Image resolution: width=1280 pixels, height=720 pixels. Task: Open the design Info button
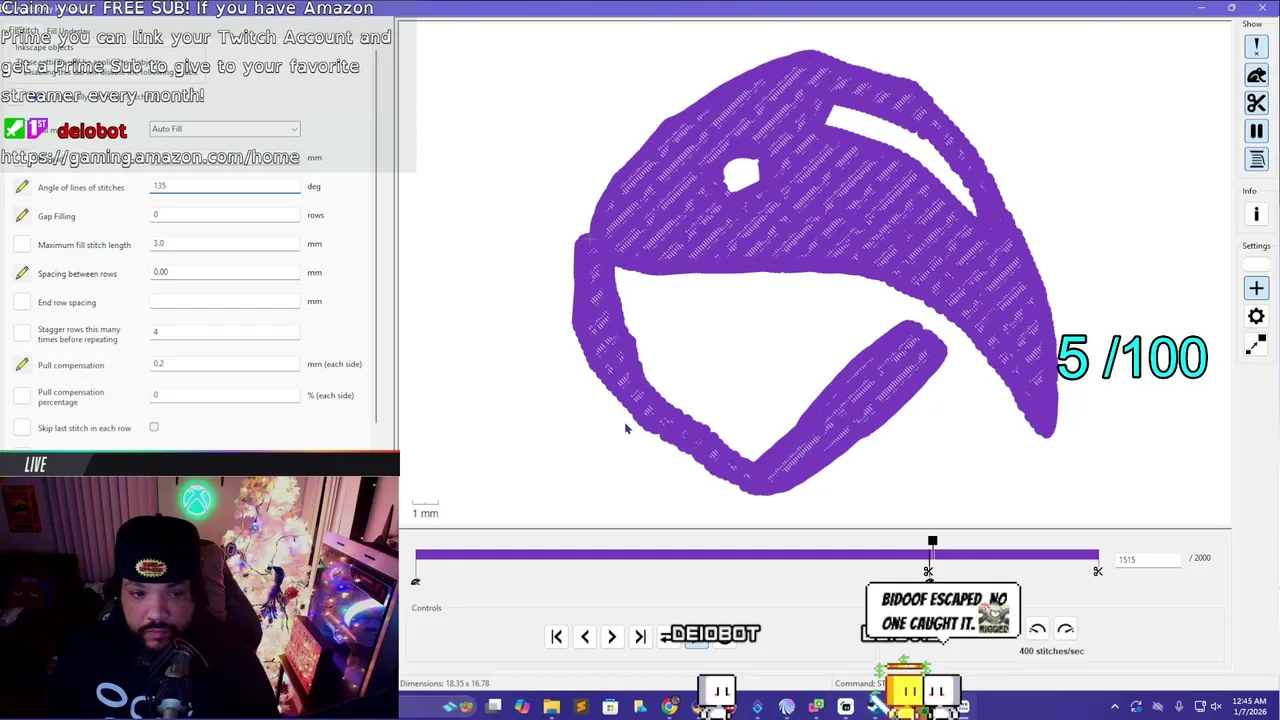pos(1256,214)
